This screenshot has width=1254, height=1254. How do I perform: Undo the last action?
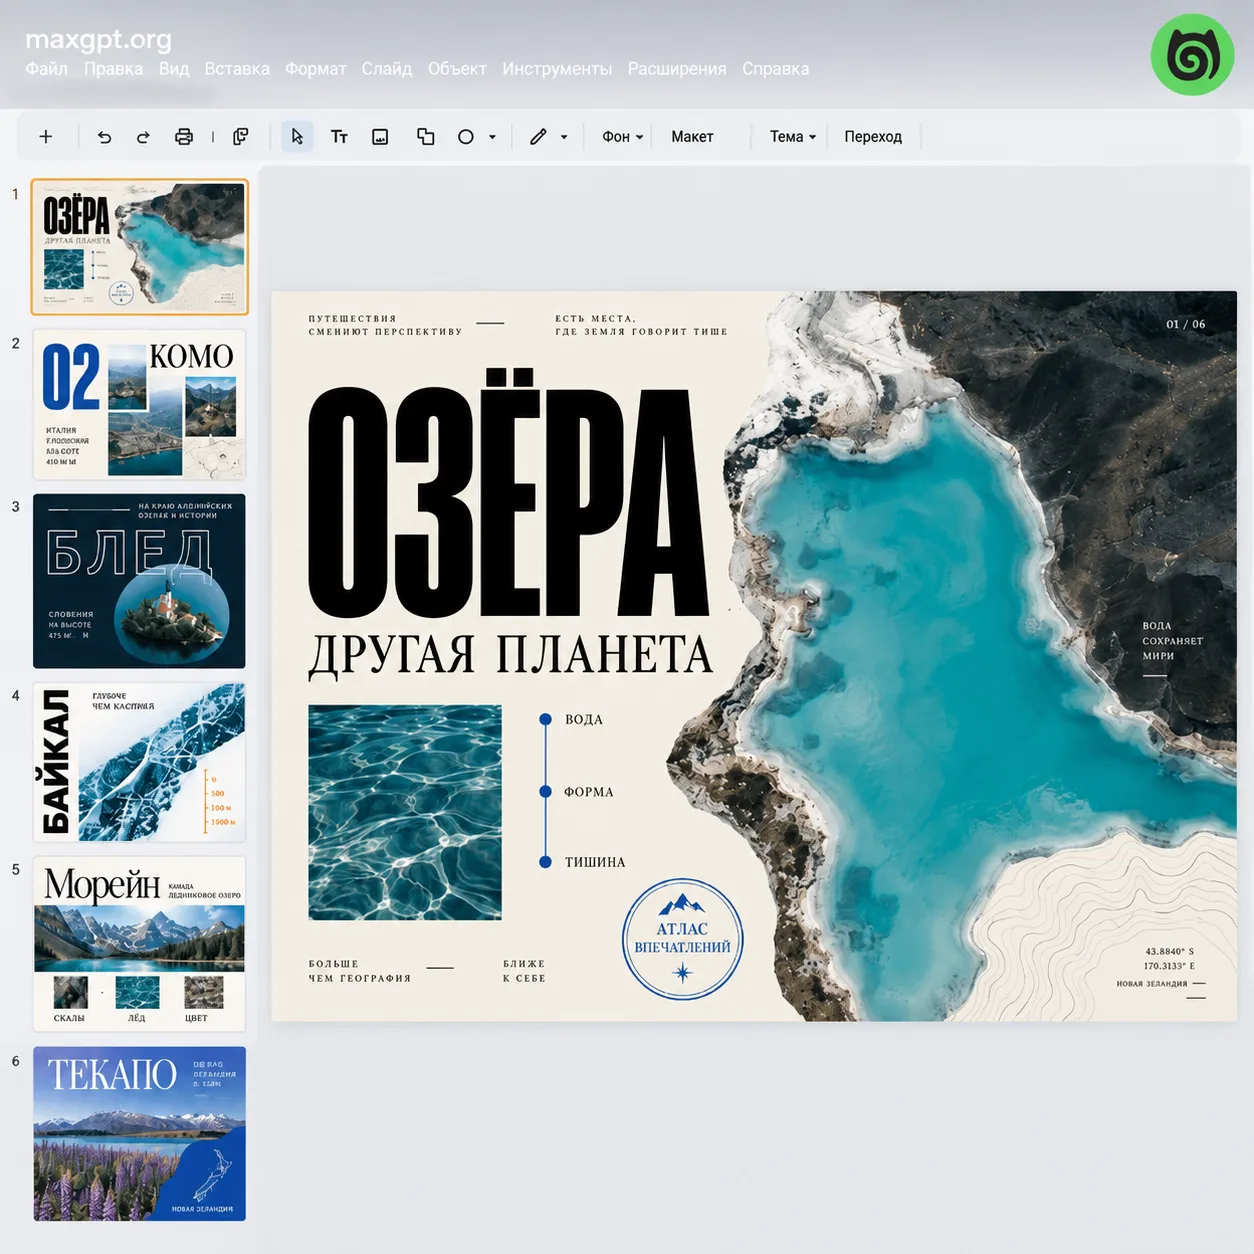(x=105, y=137)
